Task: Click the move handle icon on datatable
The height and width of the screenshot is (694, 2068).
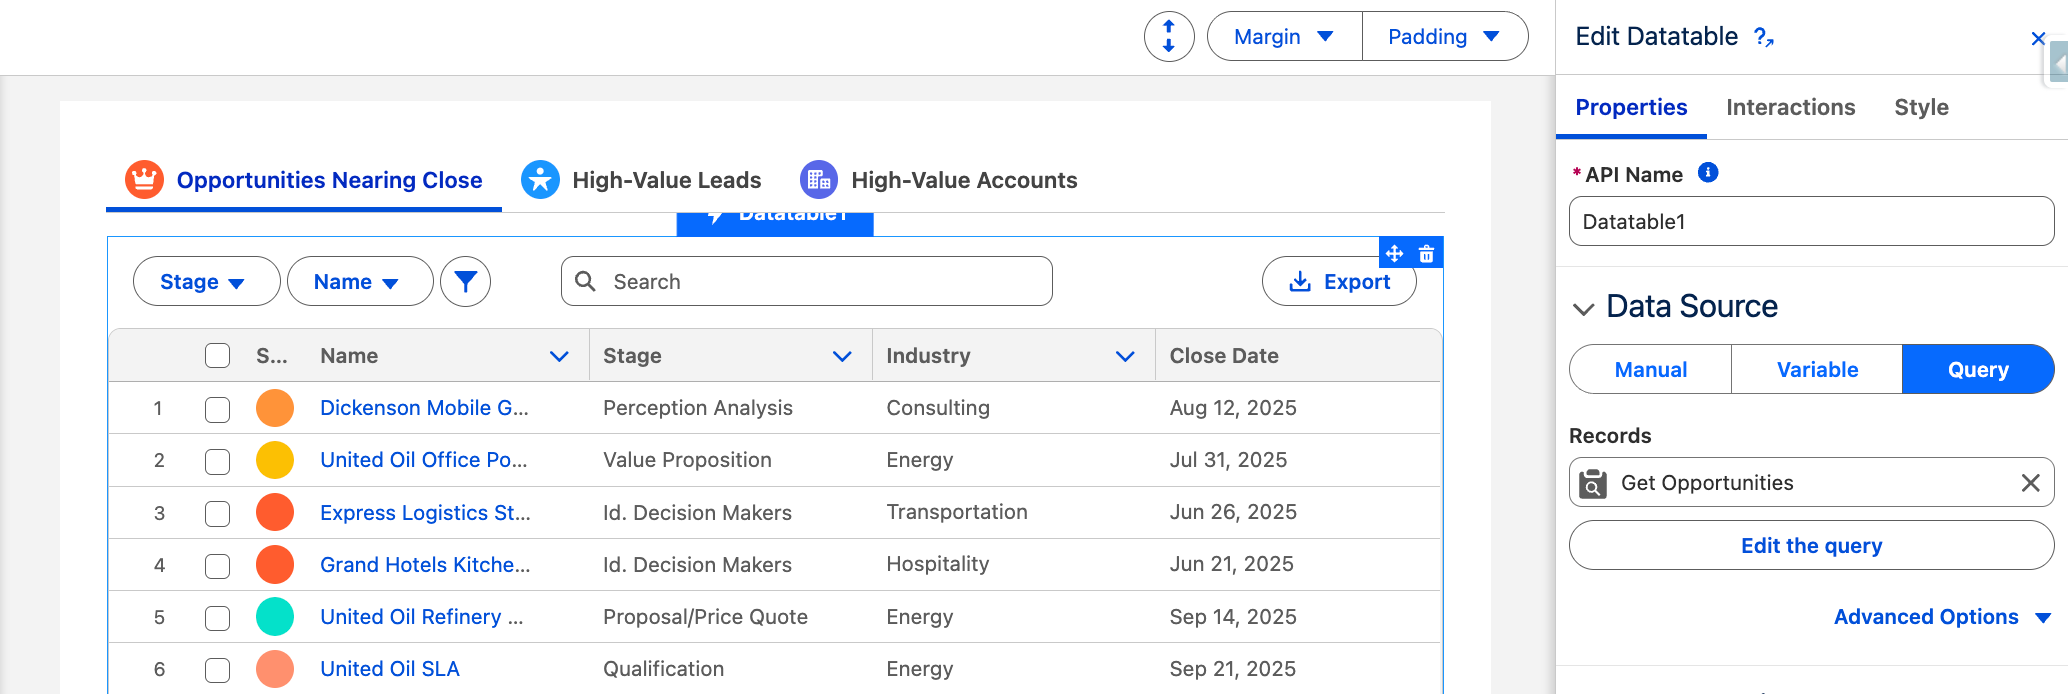Action: (1394, 254)
